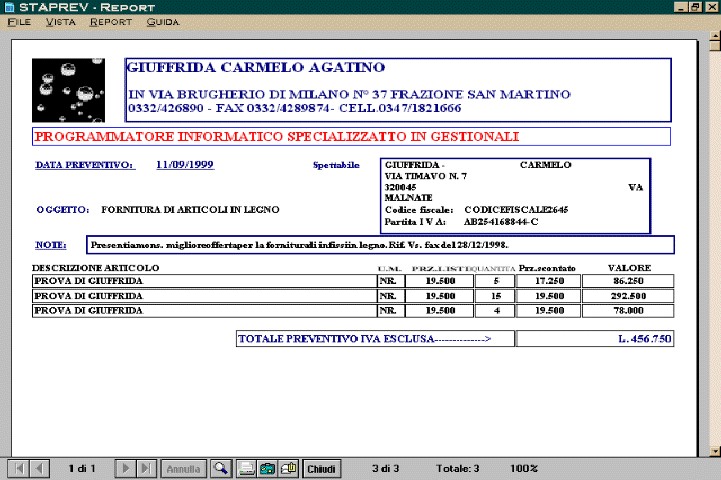The width and height of the screenshot is (721, 480).
Task: Open the Vista menu
Action: (x=60, y=21)
